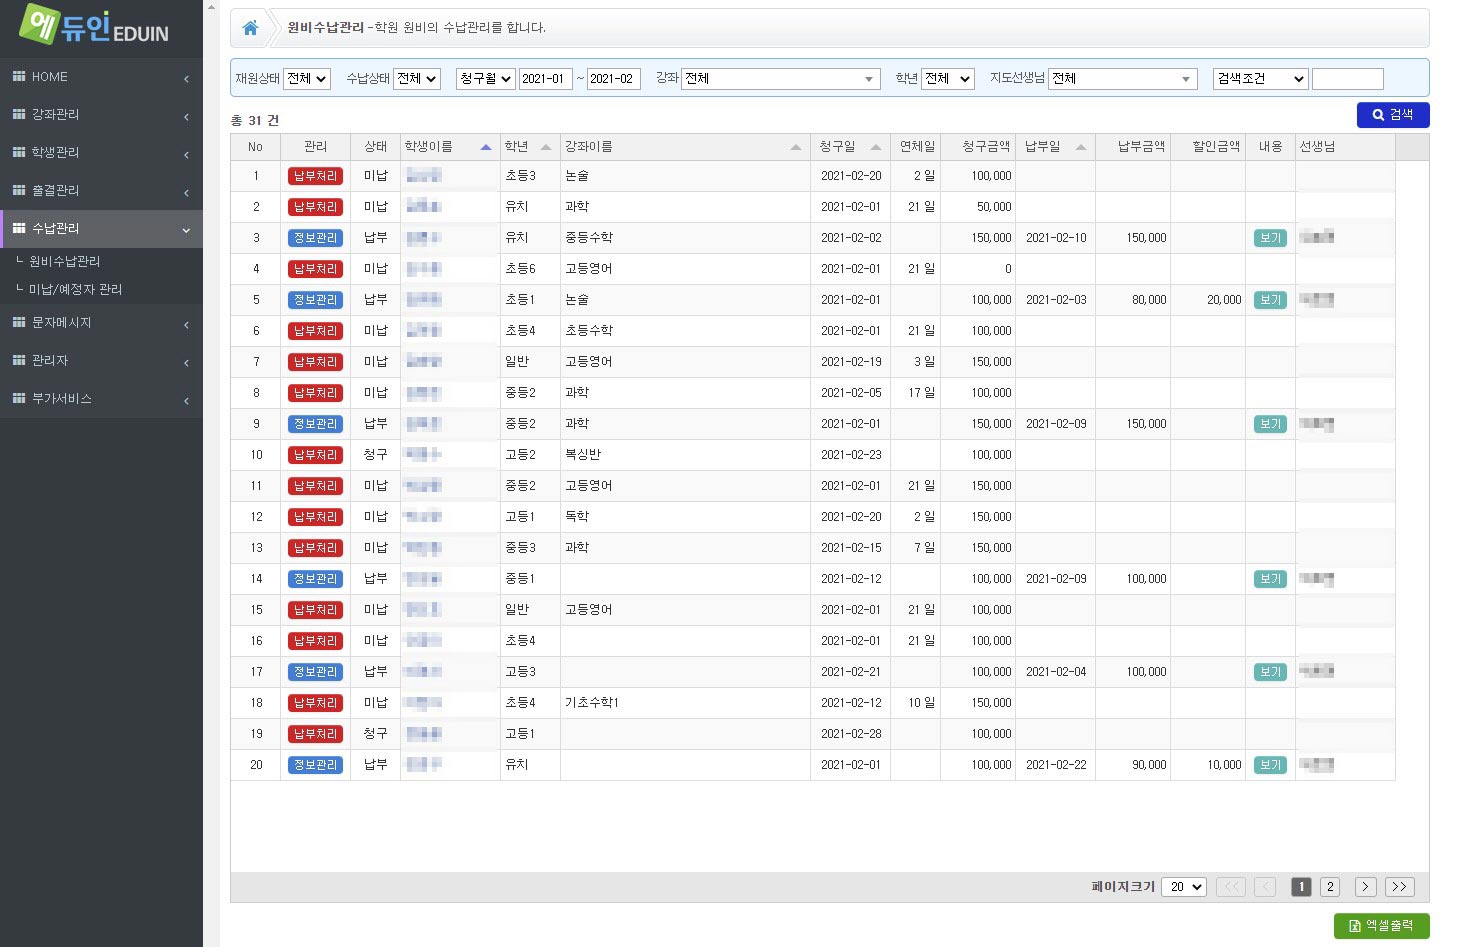Click the start month field 2021-01
1458x947 pixels.
coord(546,79)
